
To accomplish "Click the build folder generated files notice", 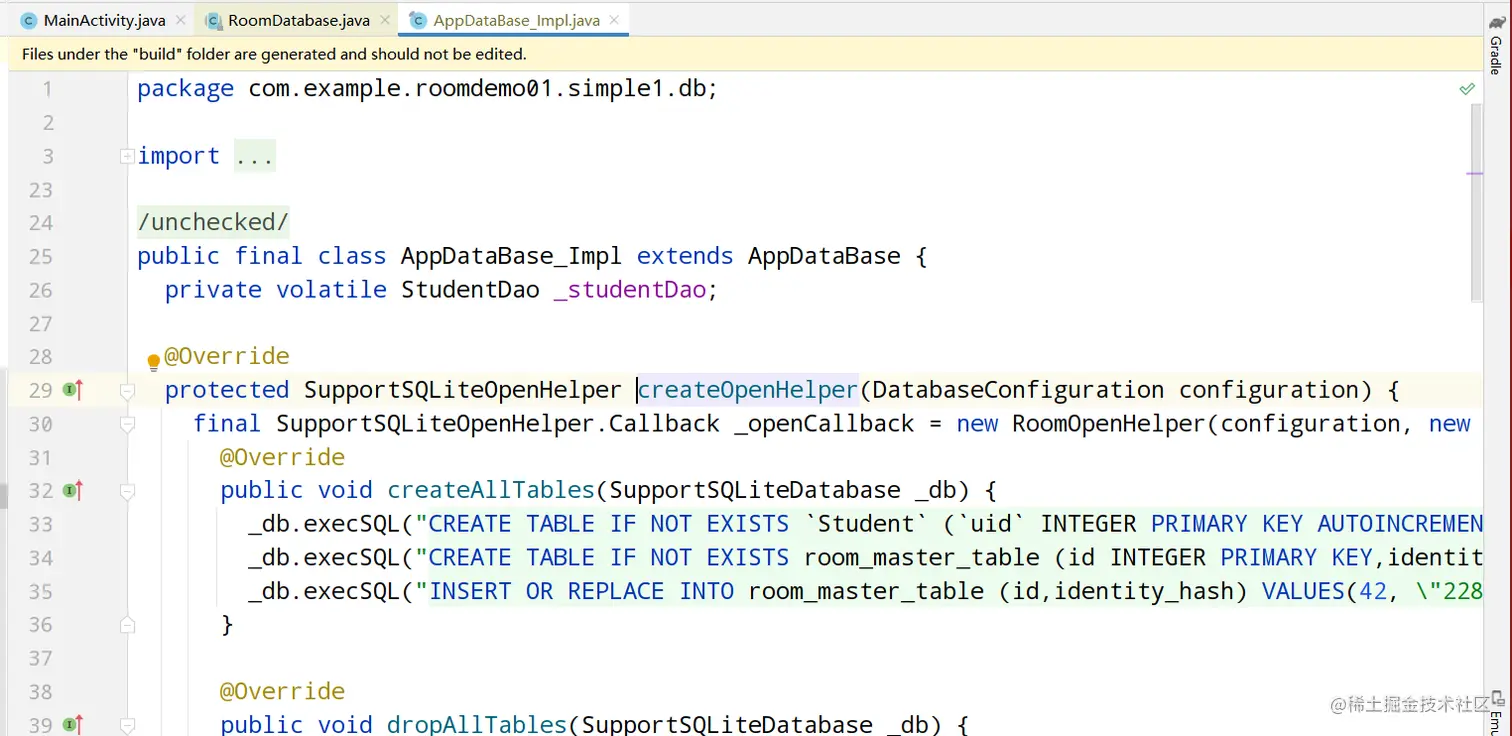I will pos(274,54).
